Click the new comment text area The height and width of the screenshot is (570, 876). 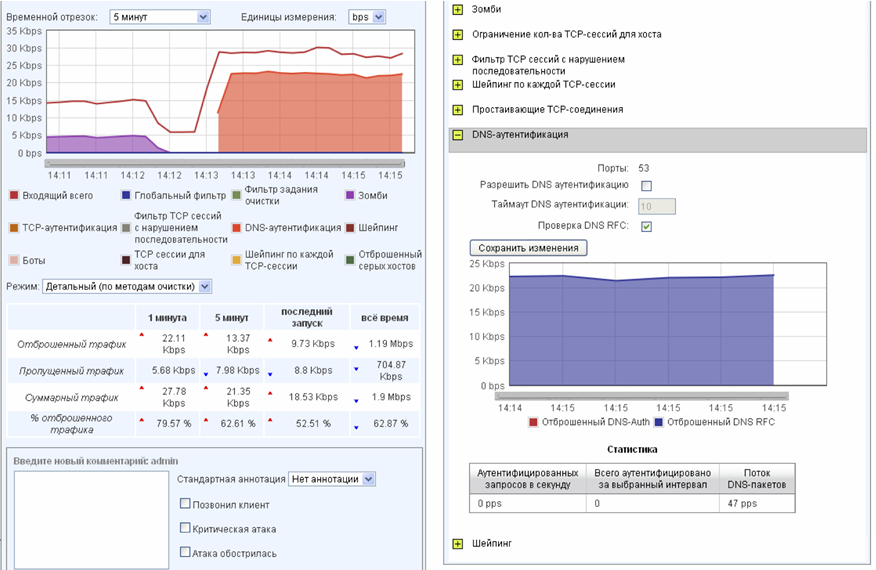click(x=92, y=520)
